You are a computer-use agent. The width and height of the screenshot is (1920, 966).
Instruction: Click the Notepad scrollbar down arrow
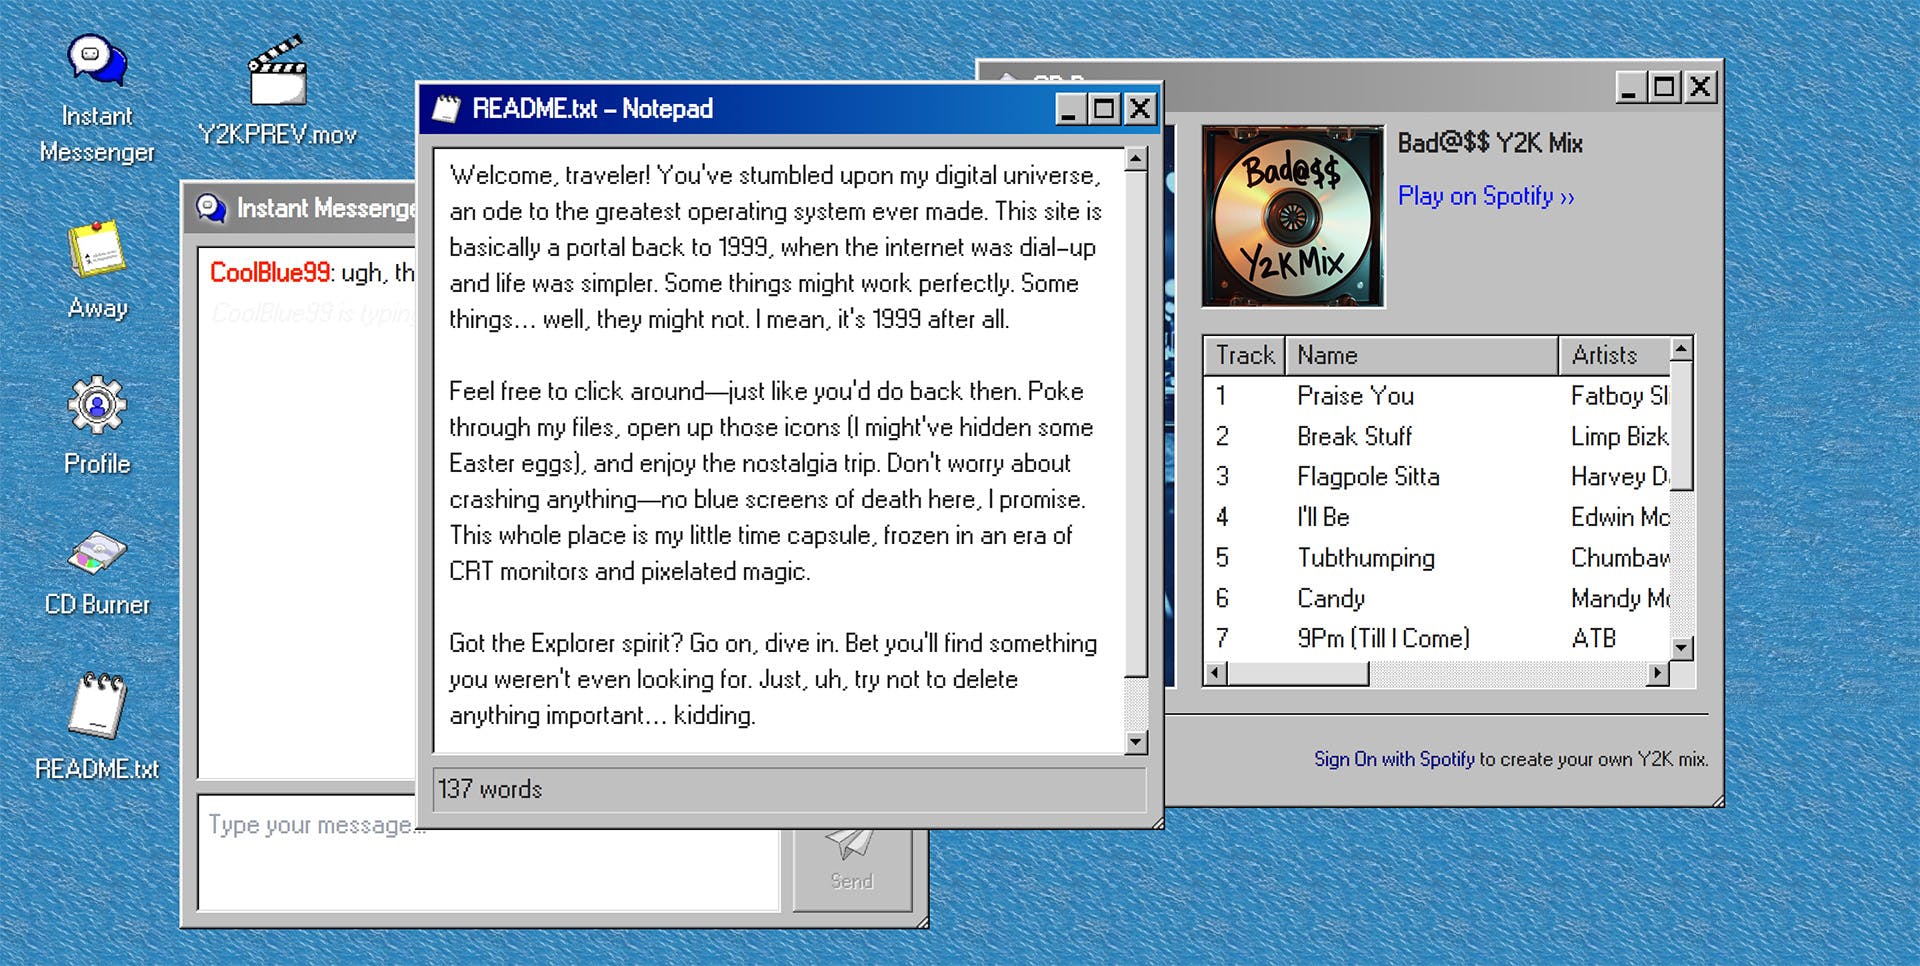[1136, 743]
